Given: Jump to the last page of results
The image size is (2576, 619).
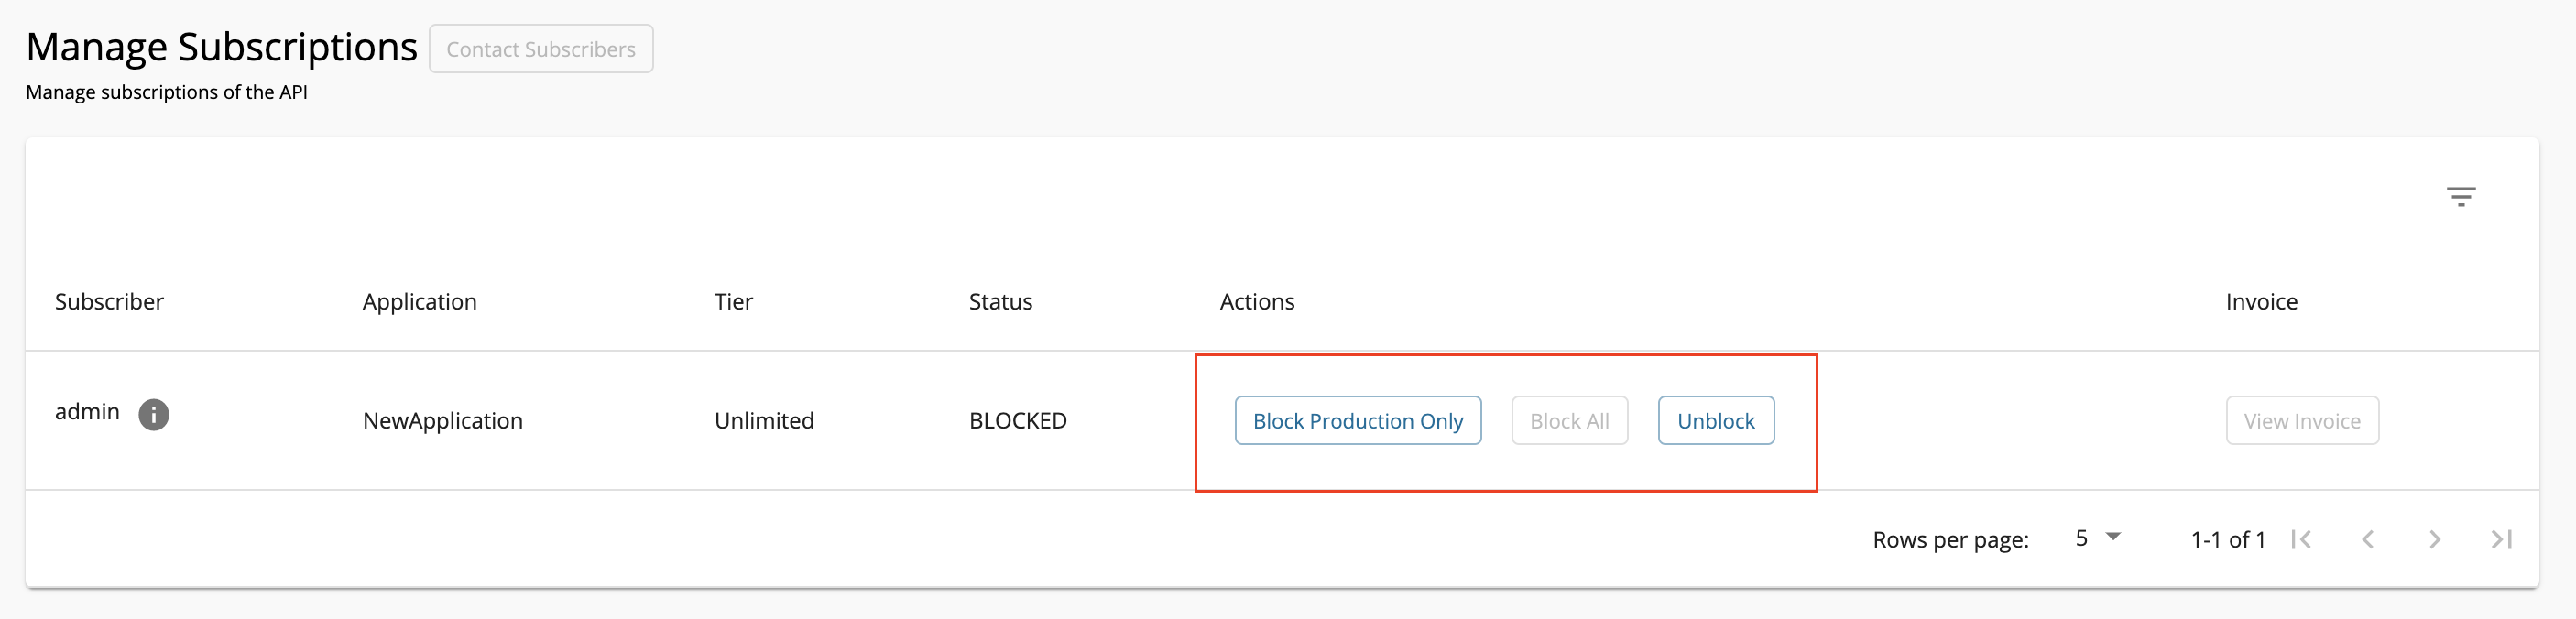Looking at the screenshot, I should [2500, 539].
